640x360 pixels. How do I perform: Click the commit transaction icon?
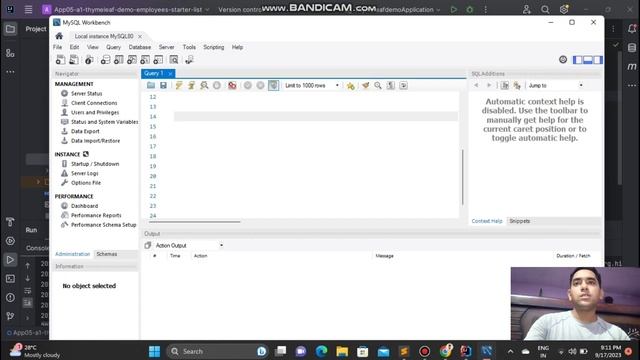point(247,85)
